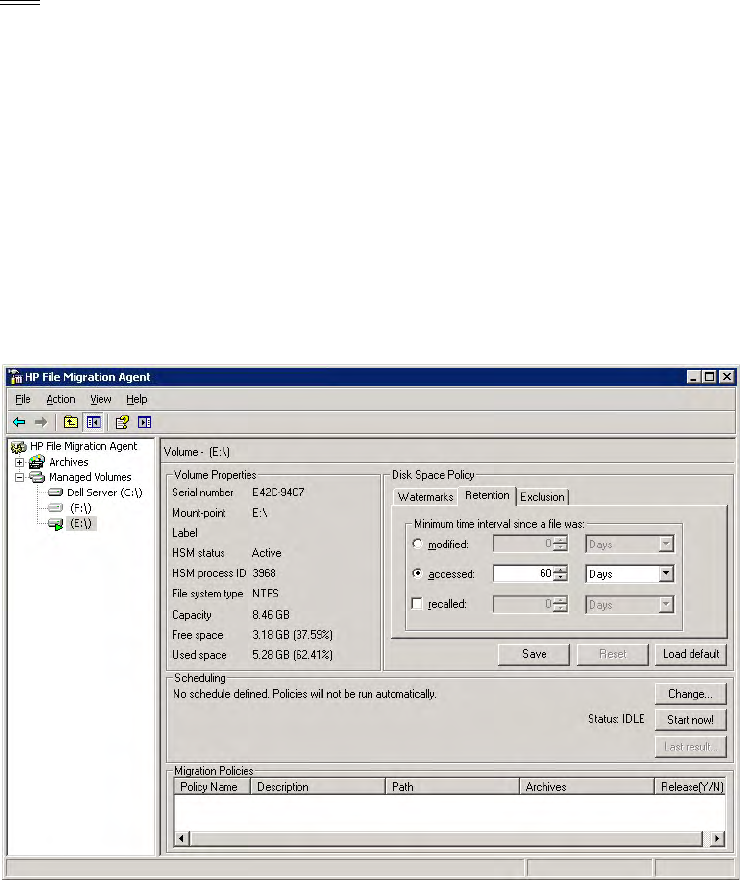Click the Capacity value 8.46 GB
This screenshot has width=740, height=880.
[271, 615]
